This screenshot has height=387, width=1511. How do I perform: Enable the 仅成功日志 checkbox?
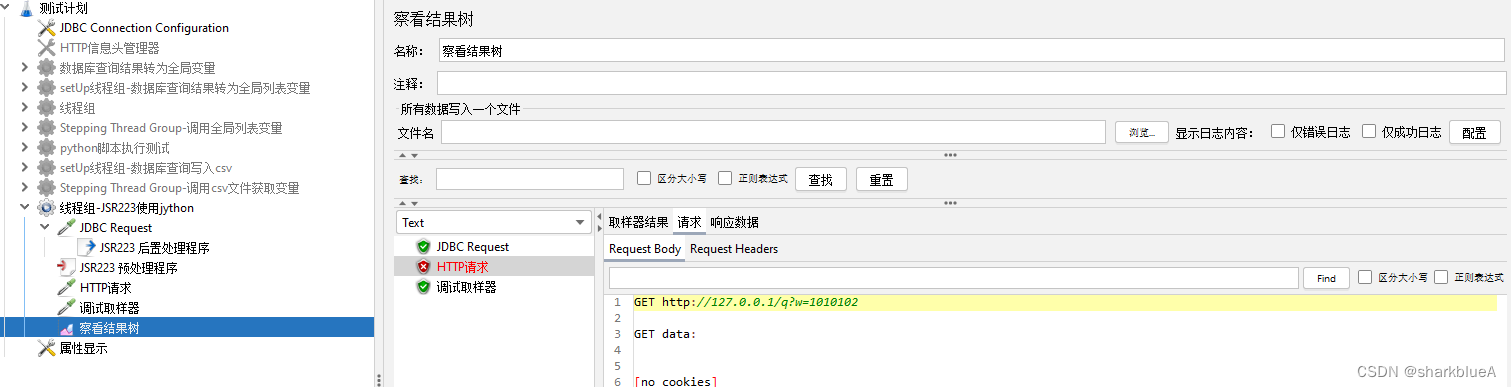(1369, 131)
